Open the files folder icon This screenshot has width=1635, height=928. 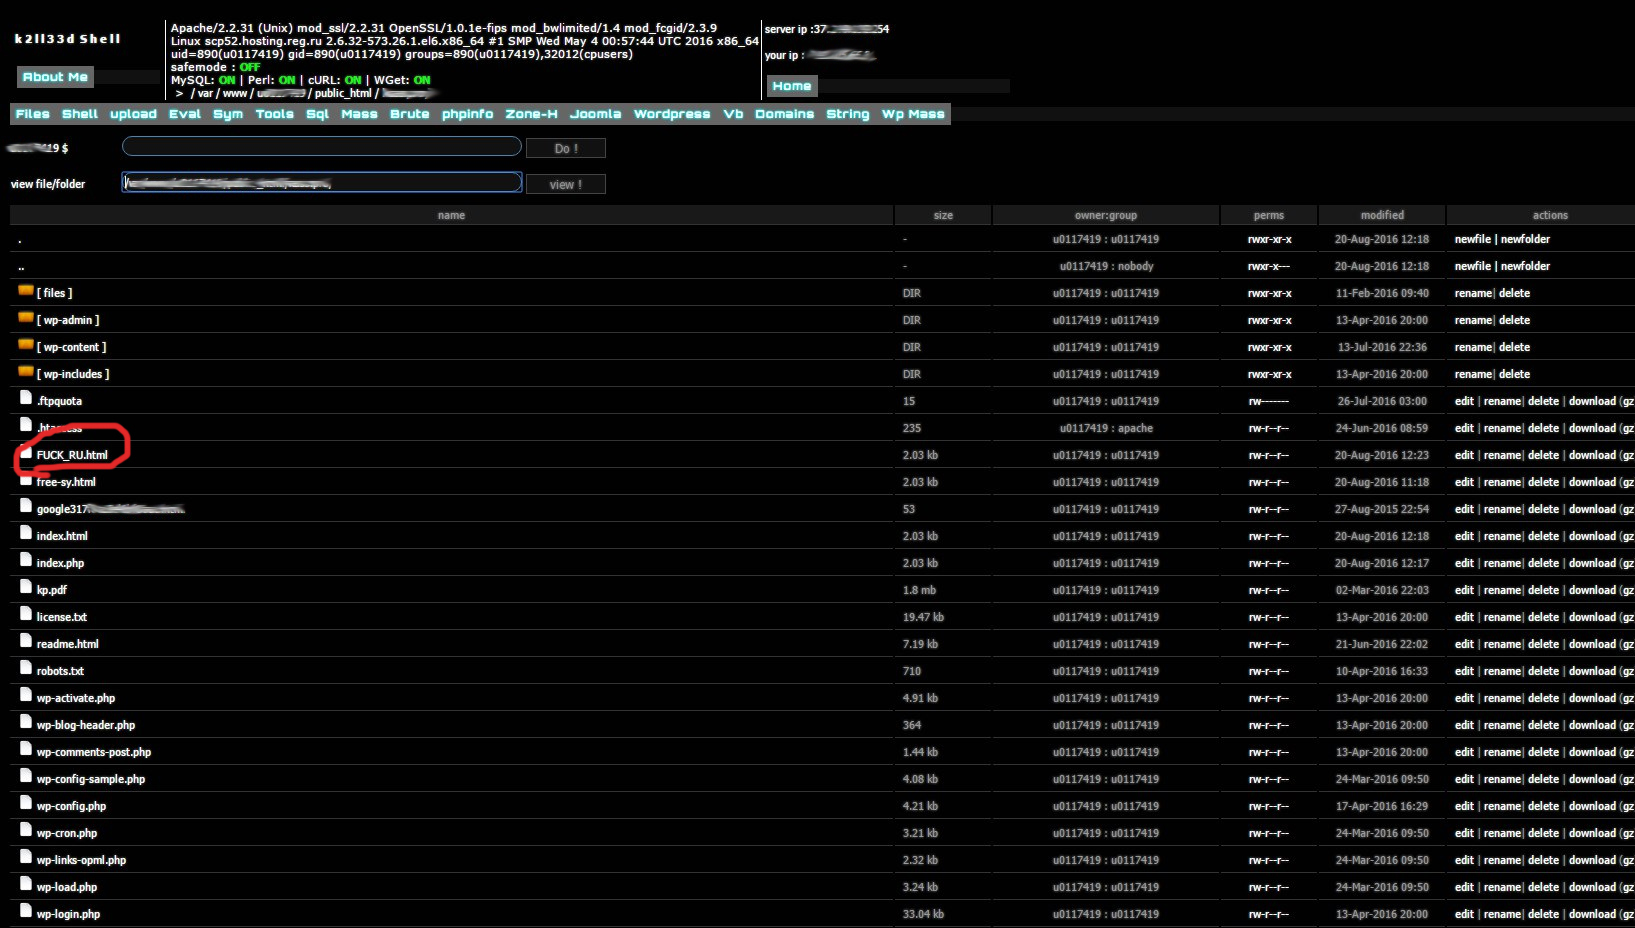pyautogui.click(x=26, y=291)
